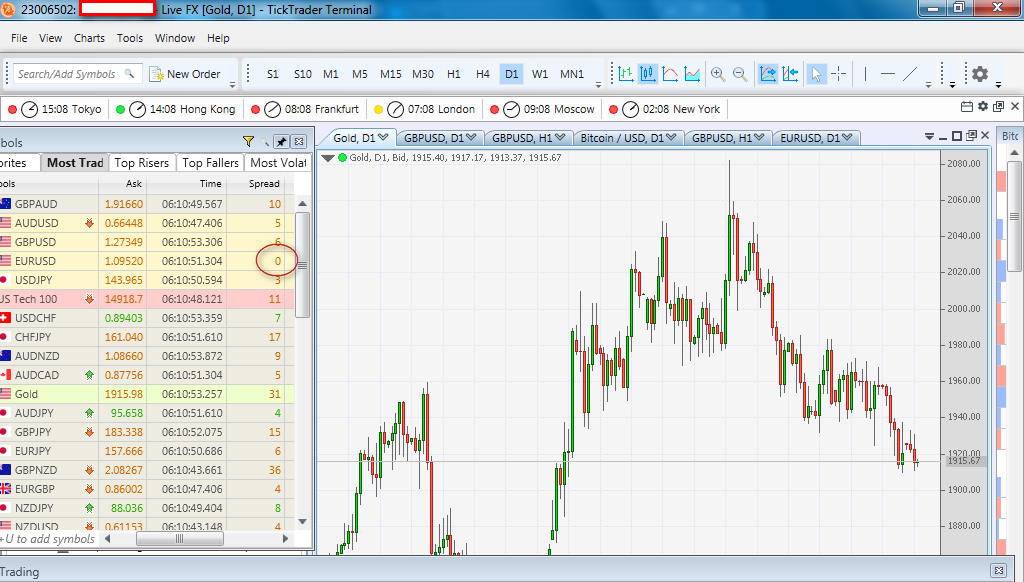Viewport: 1024px width, 582px height.
Task: Switch chart to bar (OHLC) style
Action: pos(626,74)
